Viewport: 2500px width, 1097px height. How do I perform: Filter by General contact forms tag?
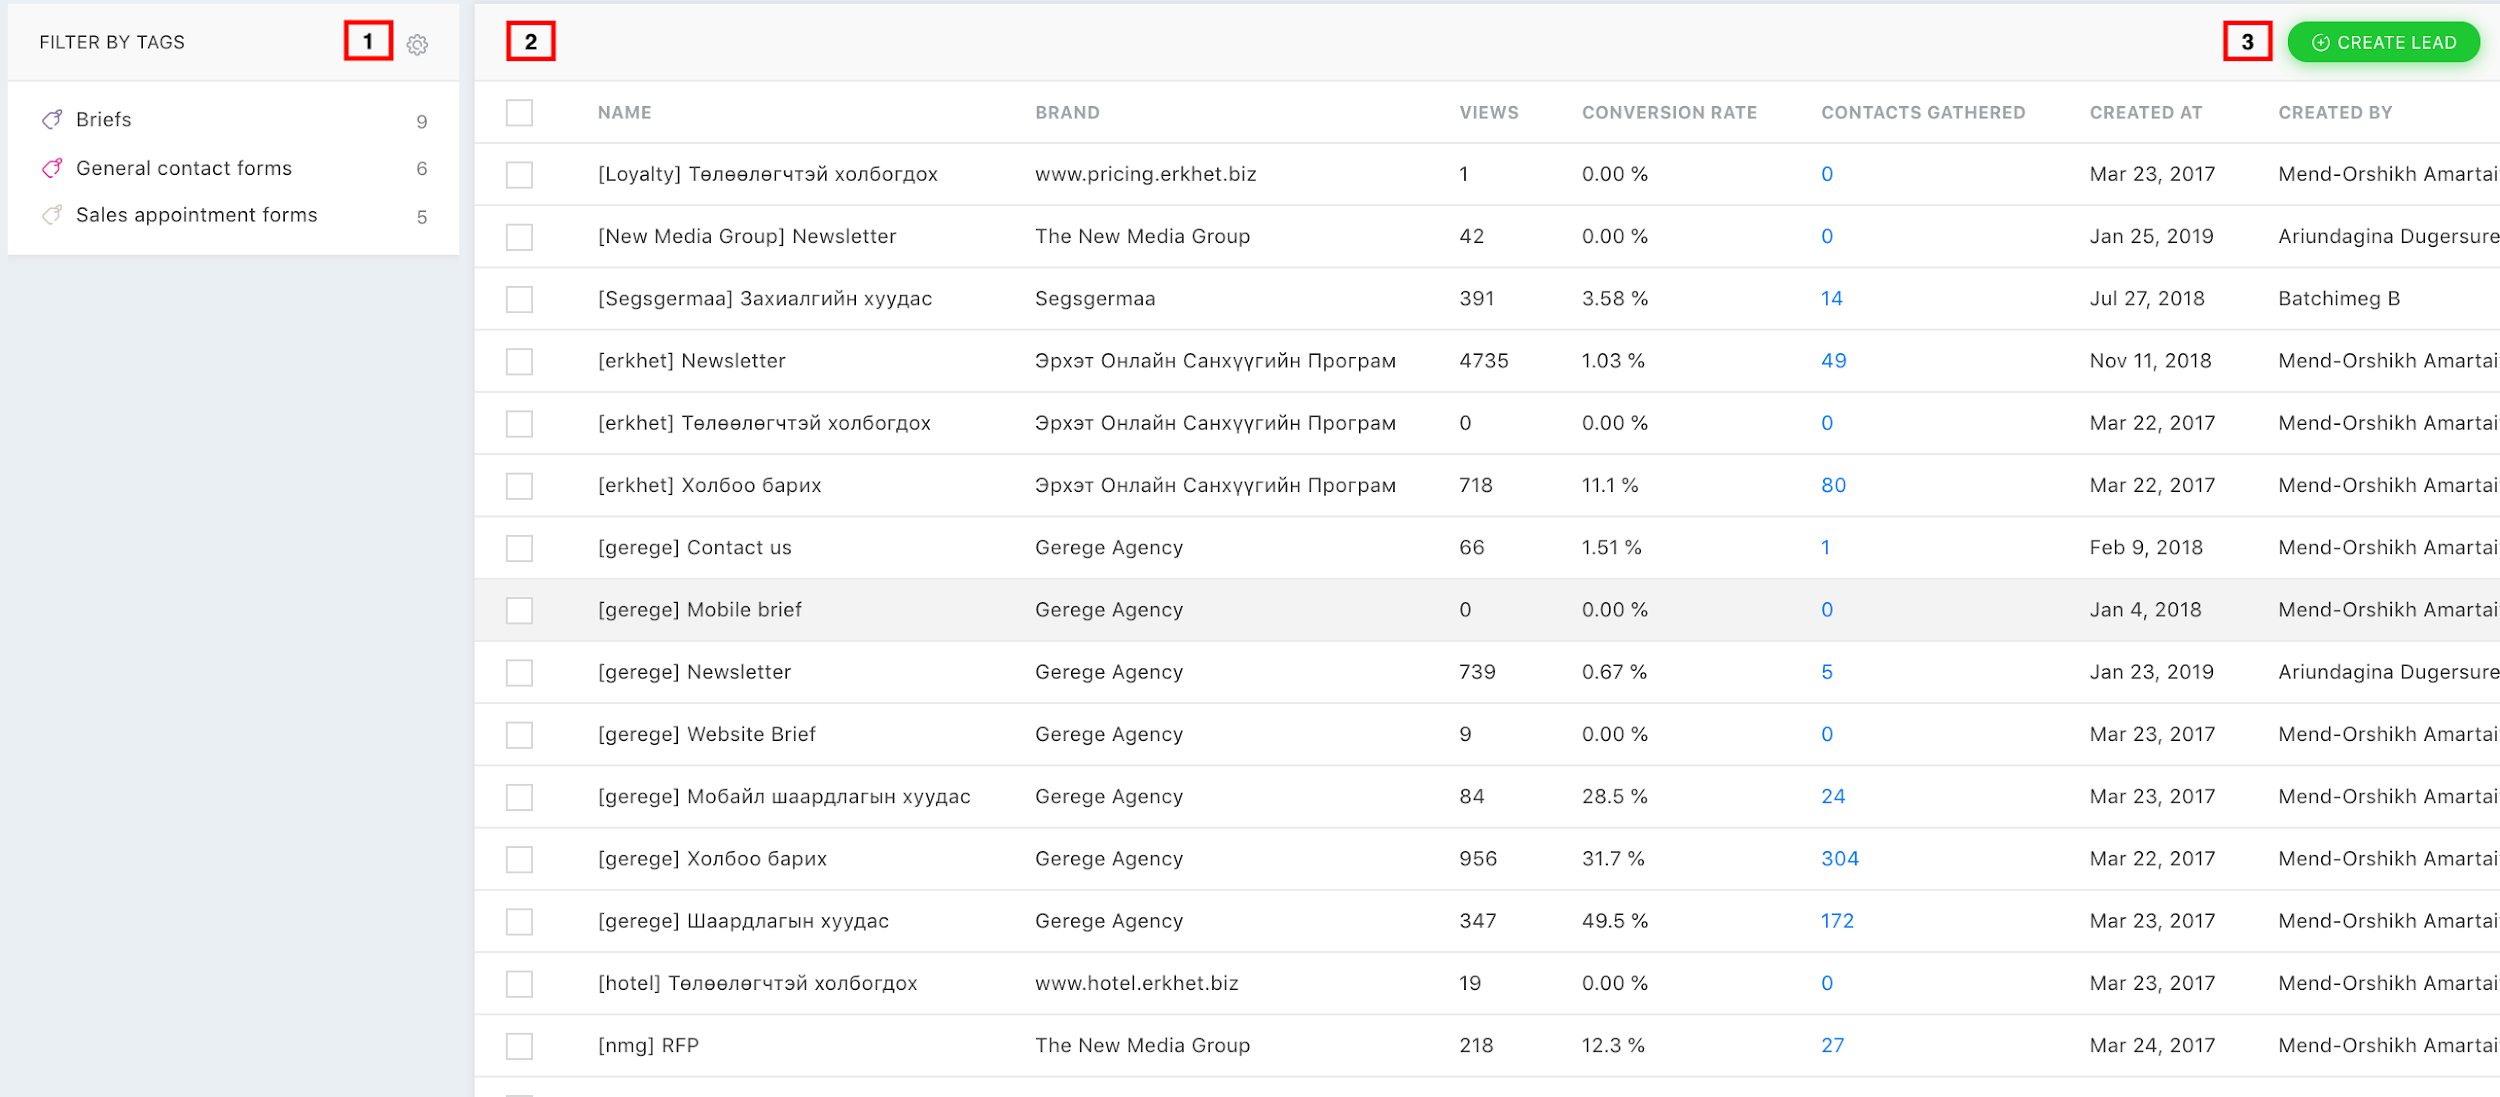(x=184, y=168)
